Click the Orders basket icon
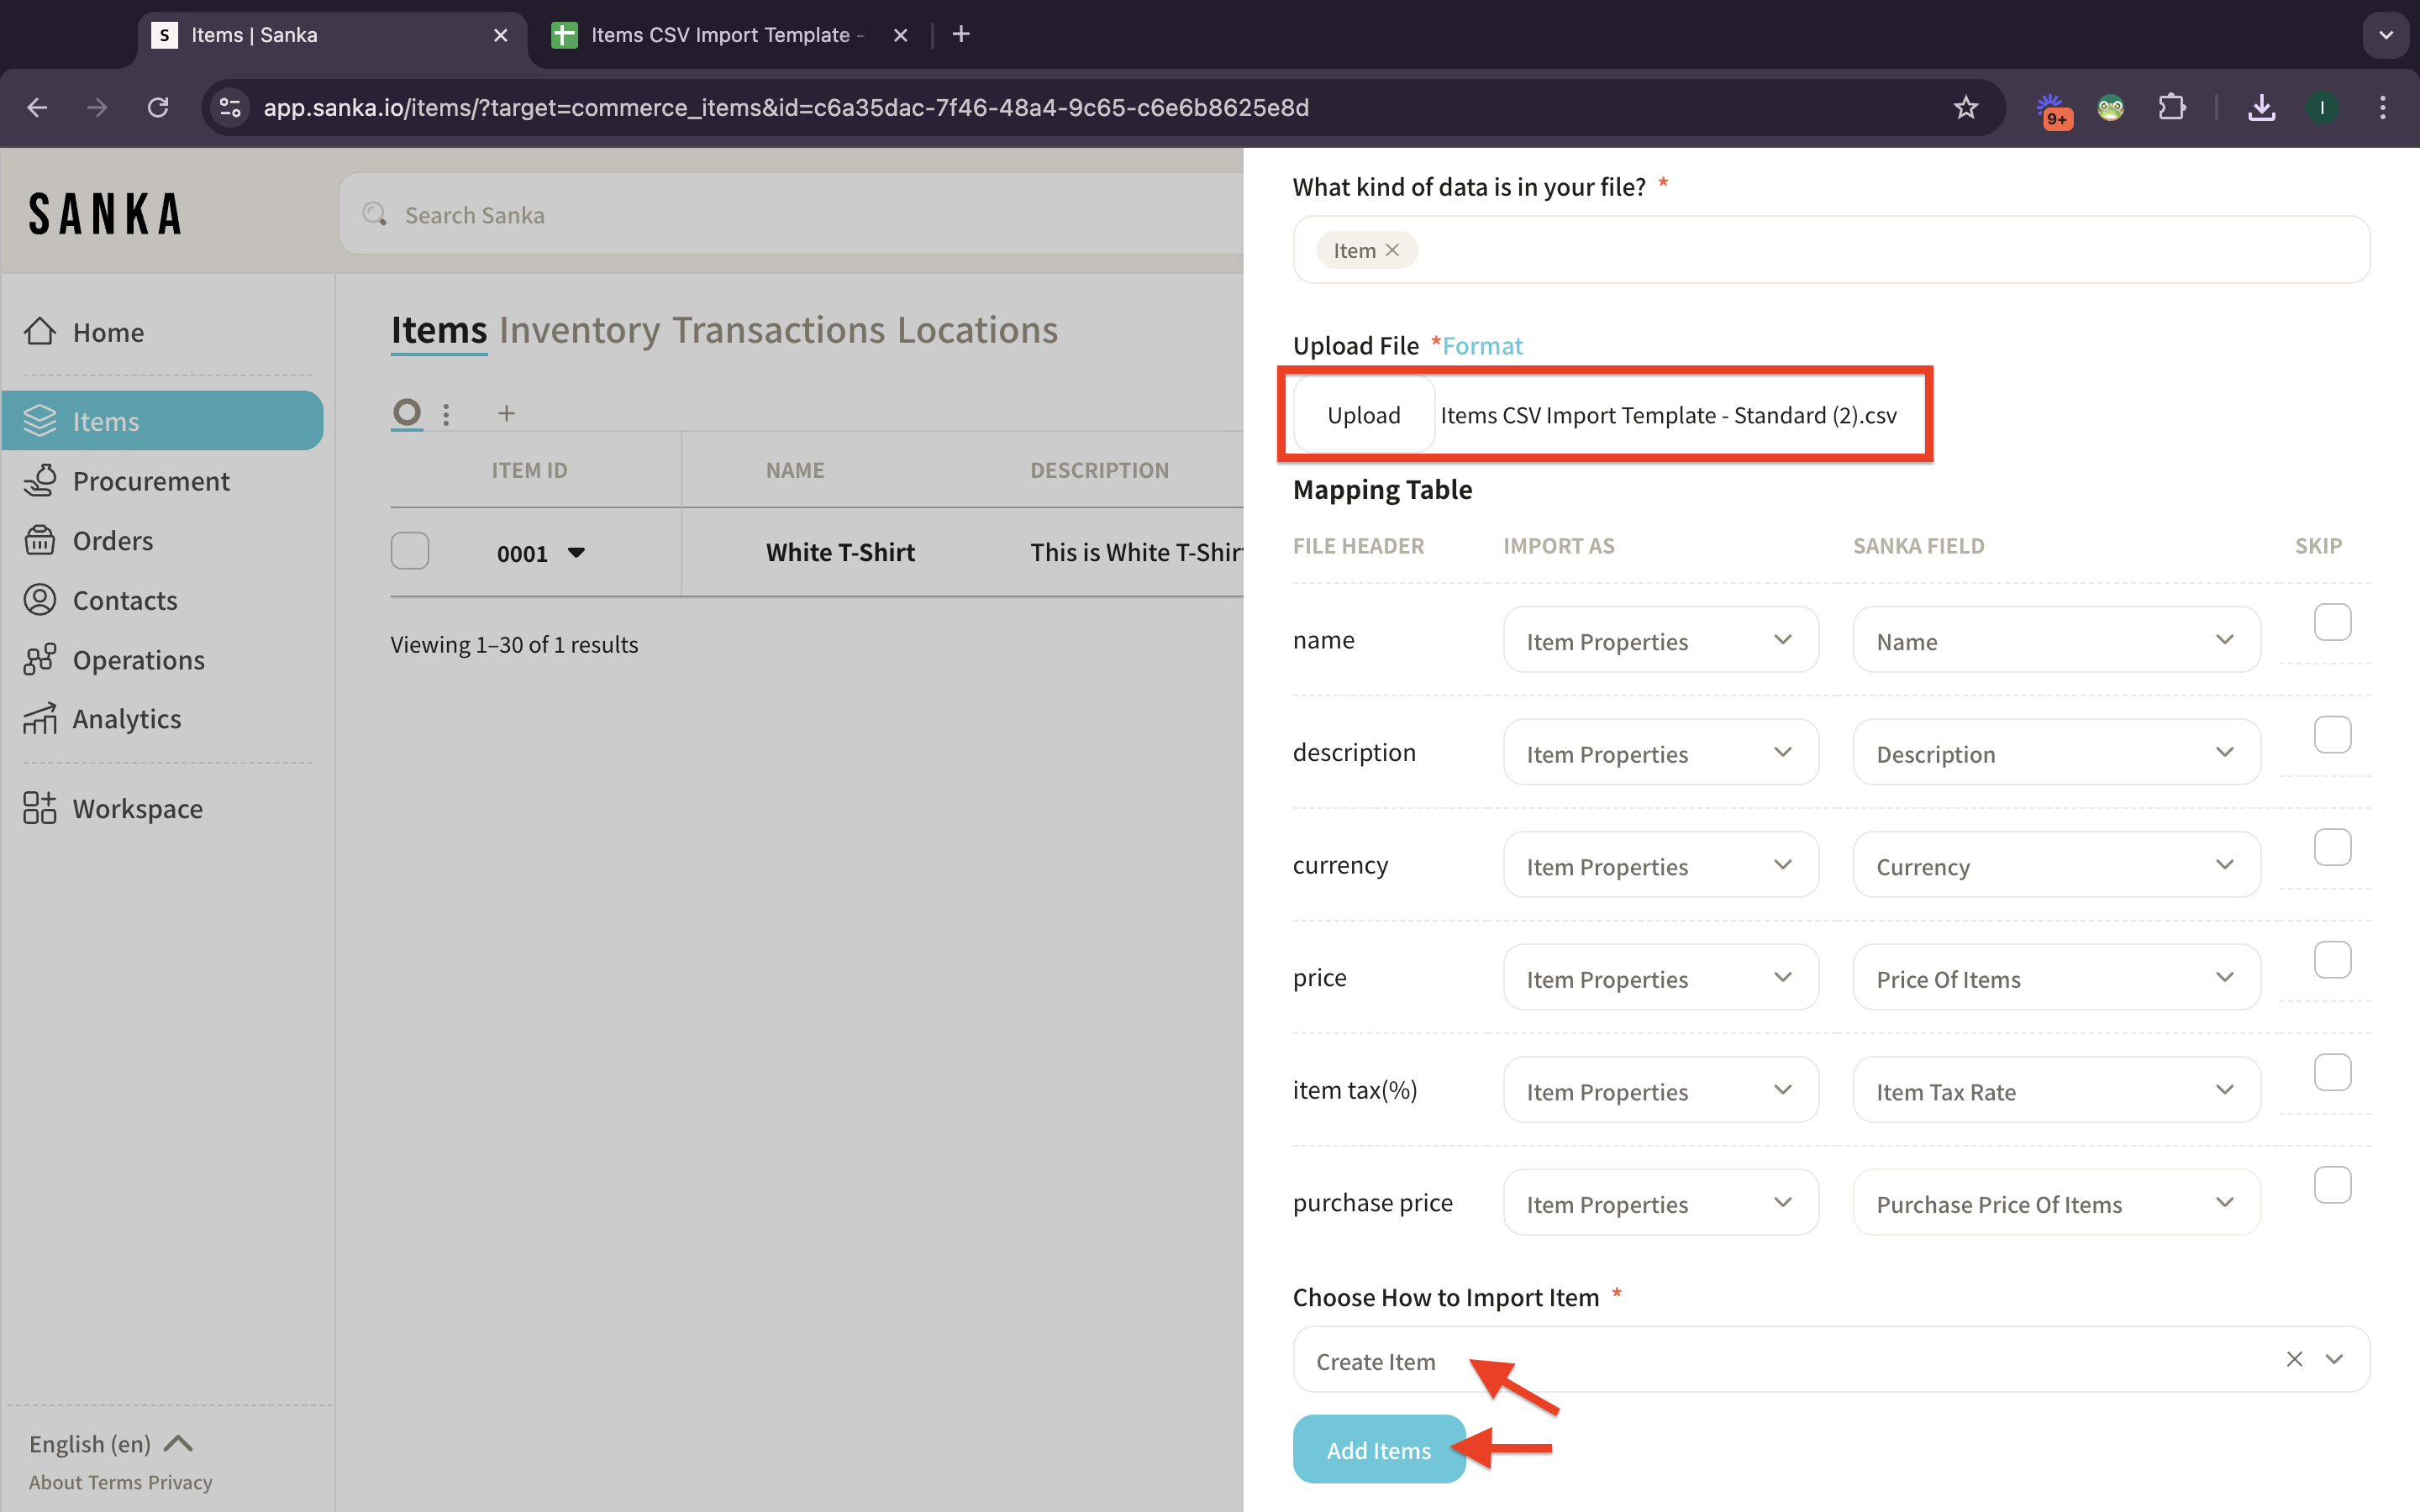This screenshot has width=2420, height=1512. pyautogui.click(x=40, y=540)
